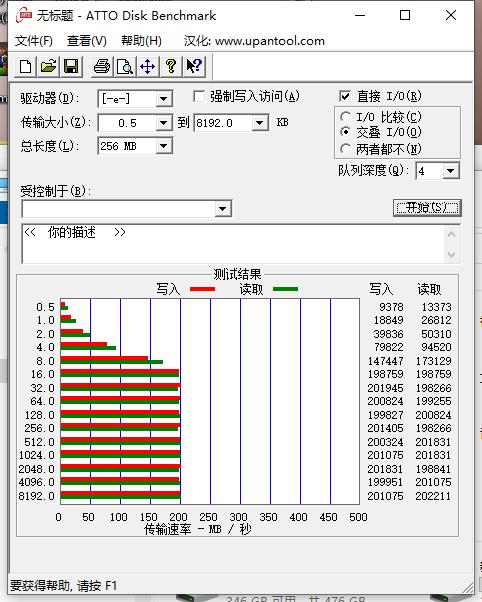Screen dimensions: 482x602
Task: Click into the 你的描述 description text box
Action: (x=234, y=244)
